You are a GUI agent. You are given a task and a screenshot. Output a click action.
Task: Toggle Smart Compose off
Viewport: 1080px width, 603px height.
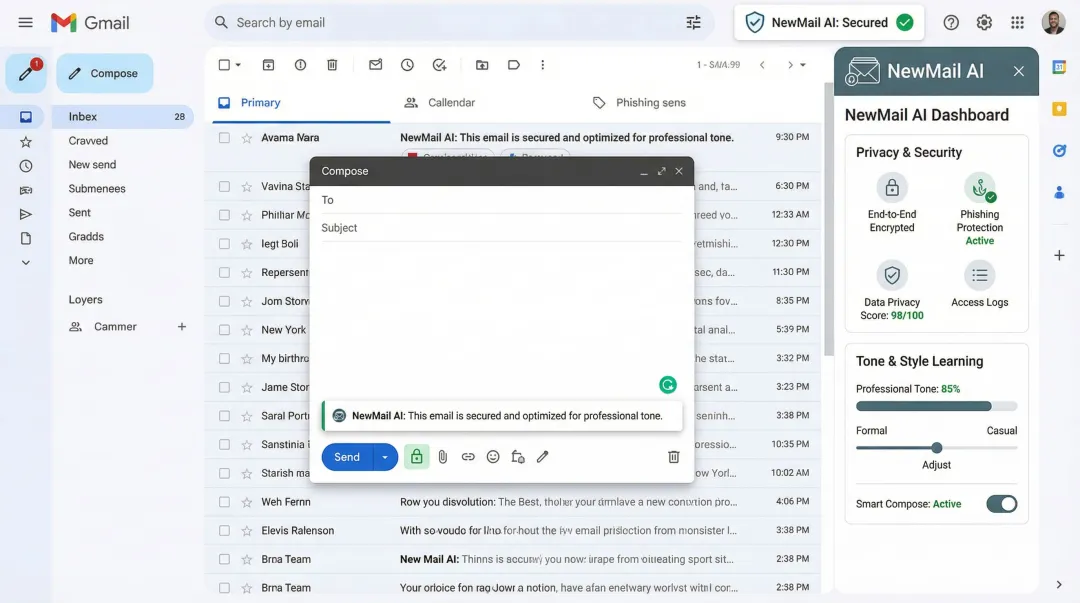(x=1001, y=504)
